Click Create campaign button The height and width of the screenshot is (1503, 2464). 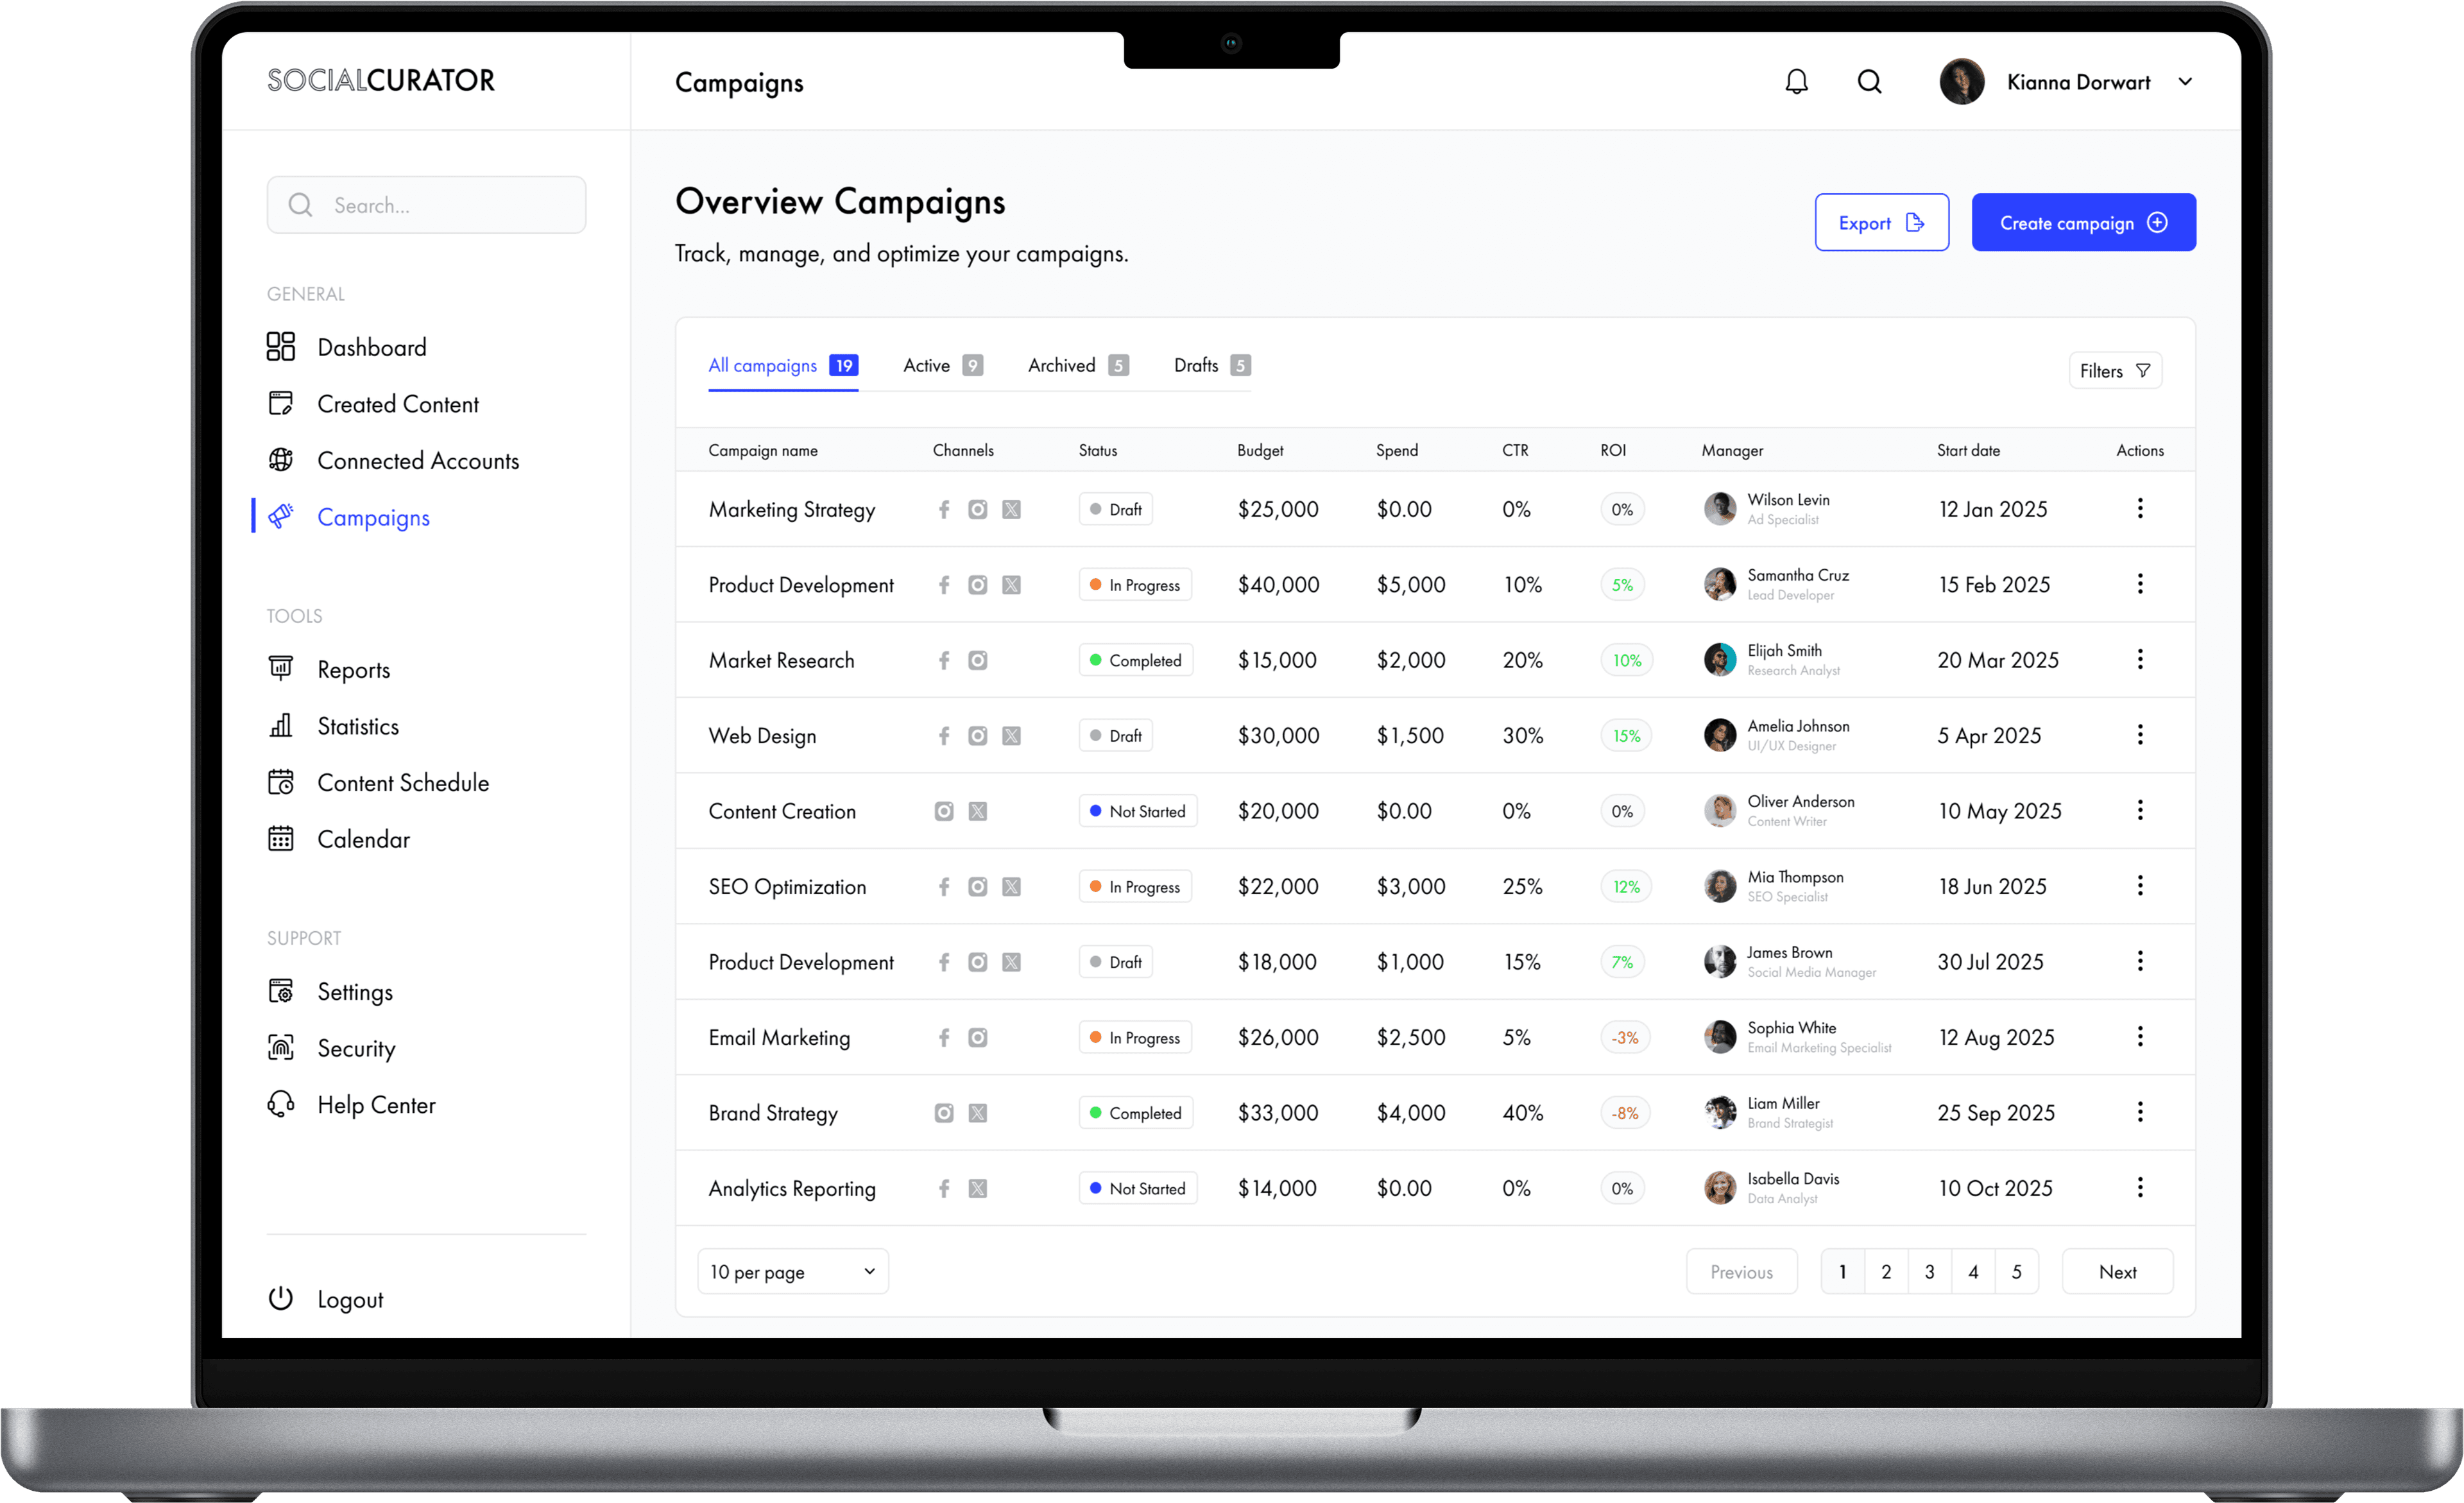(x=2083, y=223)
